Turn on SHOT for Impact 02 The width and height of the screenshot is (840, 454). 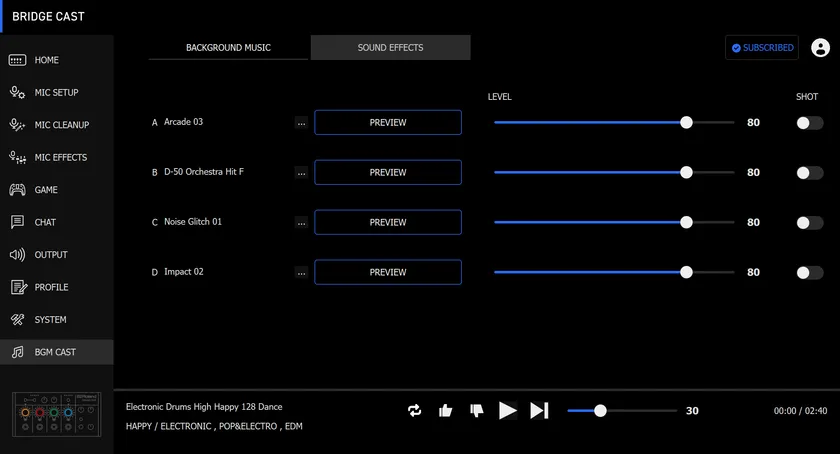809,273
